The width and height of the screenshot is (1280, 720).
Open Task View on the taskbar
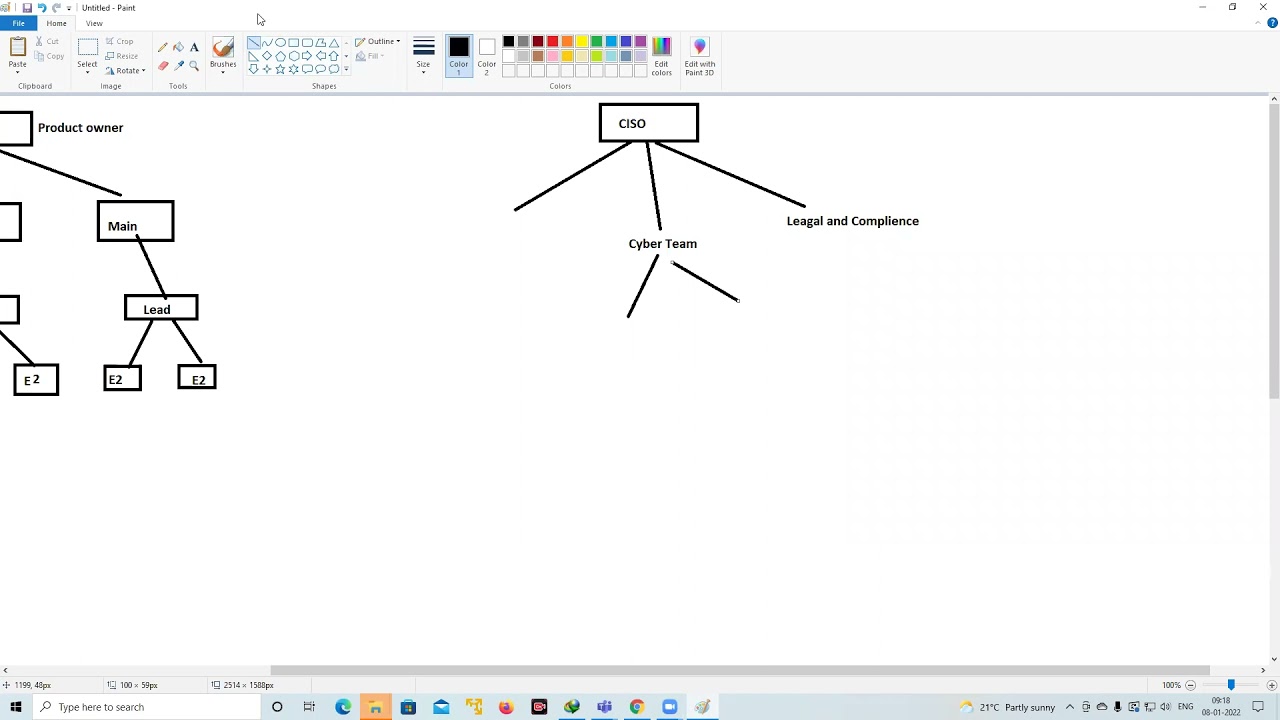tap(309, 707)
